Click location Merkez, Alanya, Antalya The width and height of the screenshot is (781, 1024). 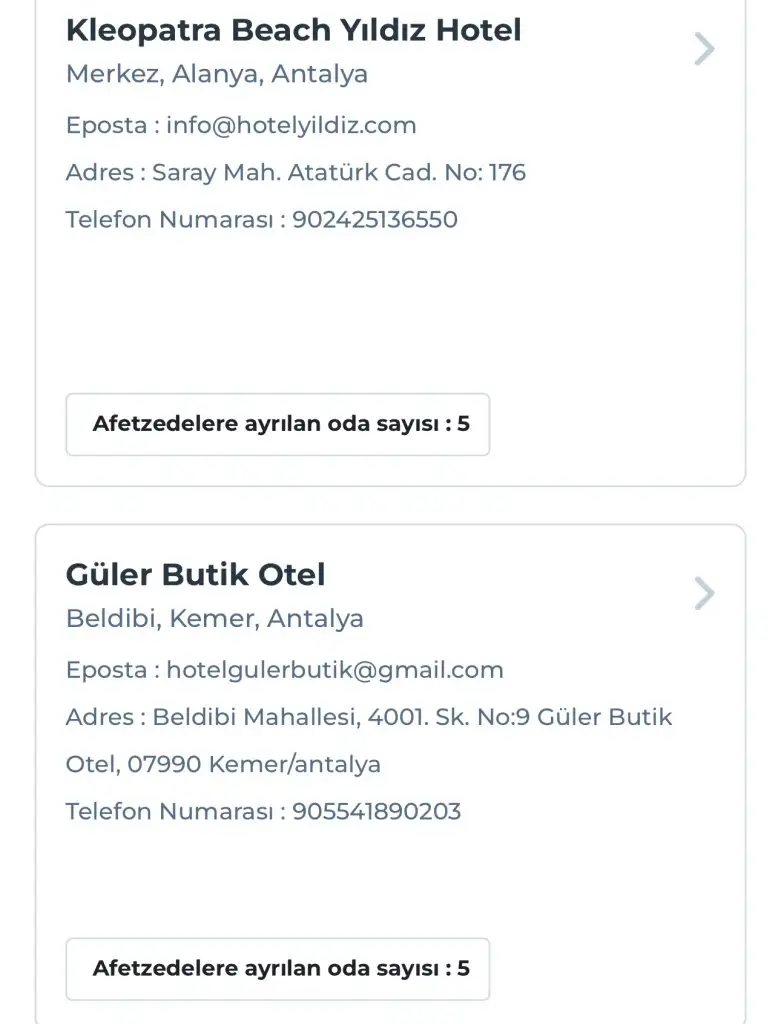click(x=216, y=74)
